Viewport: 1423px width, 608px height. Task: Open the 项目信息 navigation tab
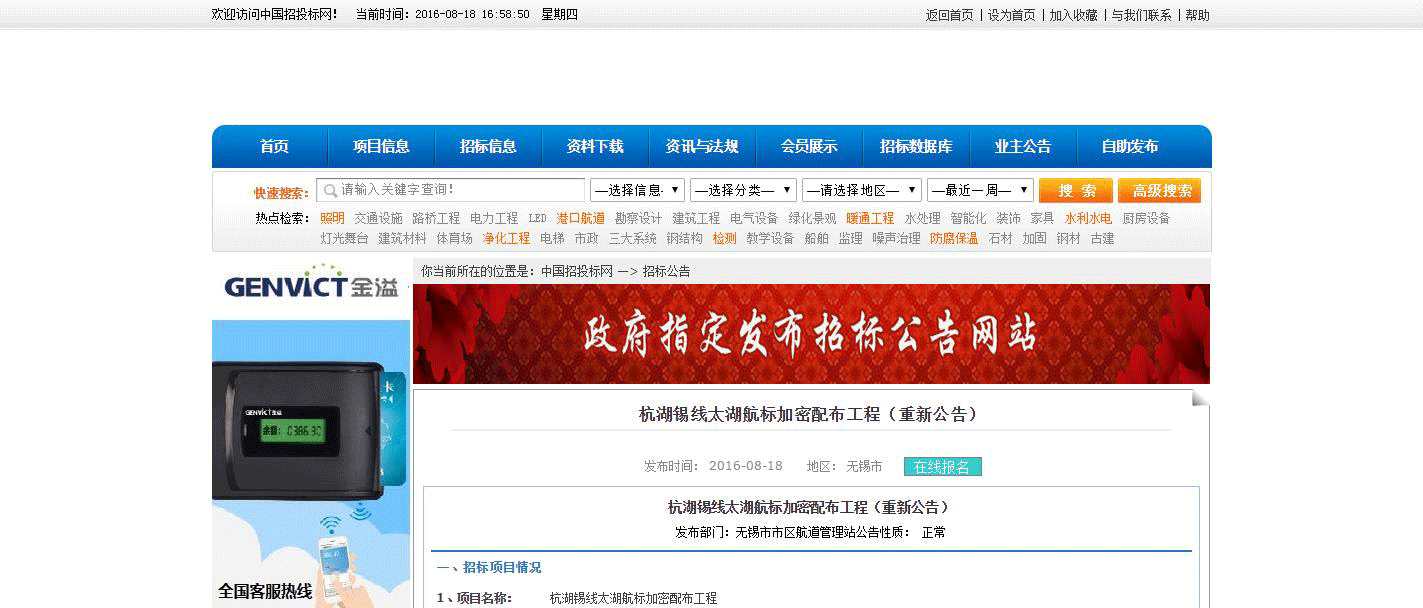pyautogui.click(x=381, y=146)
